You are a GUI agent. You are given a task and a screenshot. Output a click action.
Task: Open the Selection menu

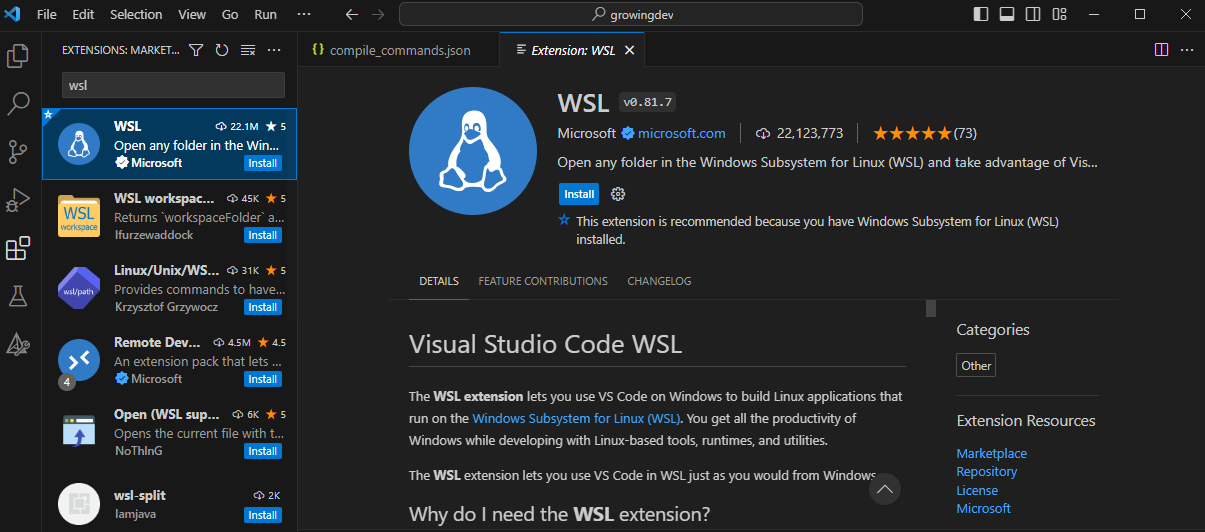136,14
